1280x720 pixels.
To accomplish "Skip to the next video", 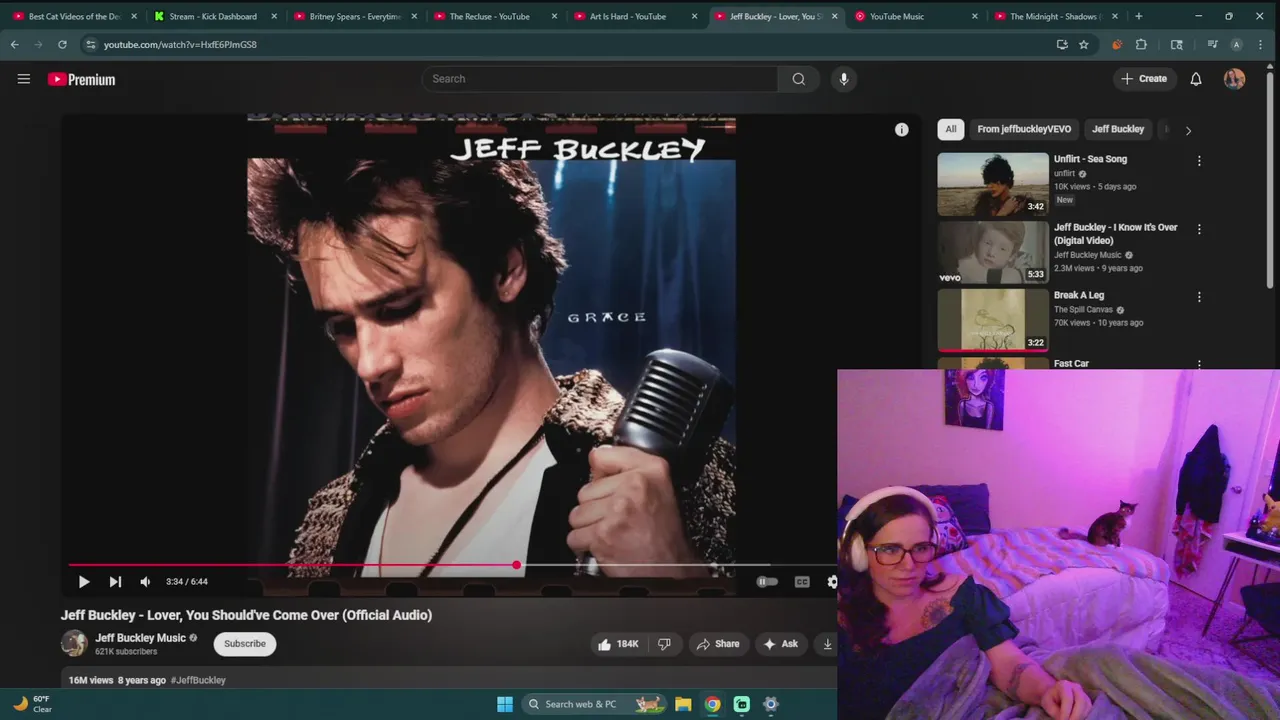I will [x=115, y=581].
